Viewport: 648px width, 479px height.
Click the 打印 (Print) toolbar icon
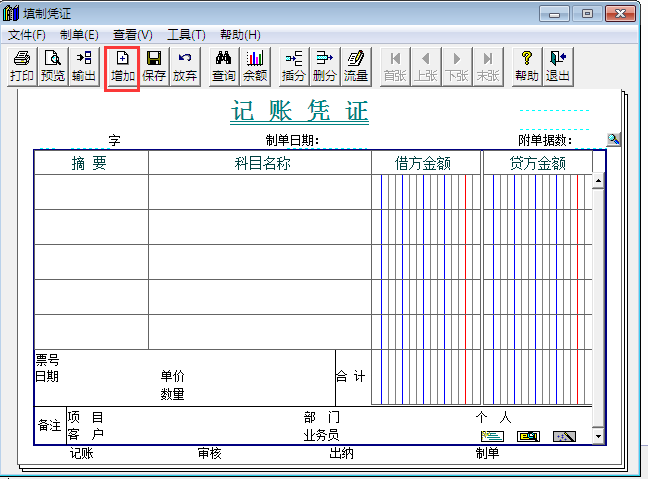(x=21, y=67)
